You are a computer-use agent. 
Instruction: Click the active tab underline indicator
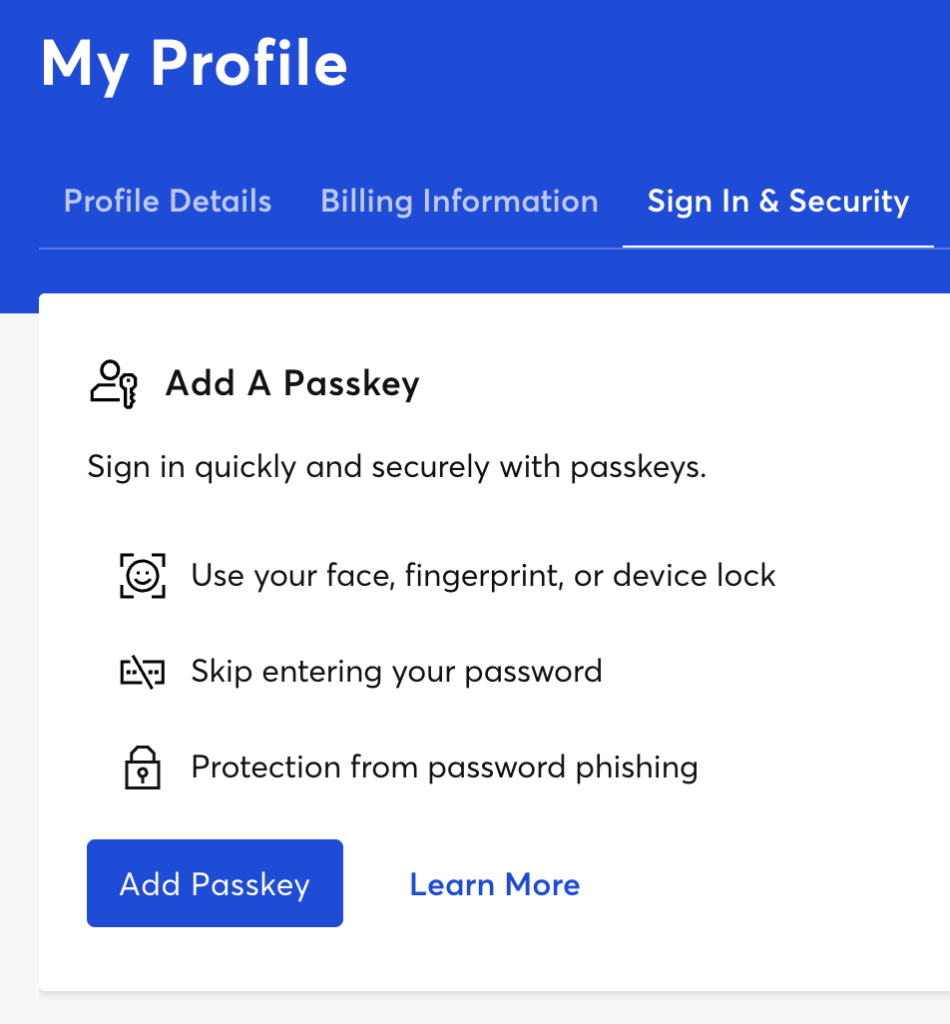[777, 243]
